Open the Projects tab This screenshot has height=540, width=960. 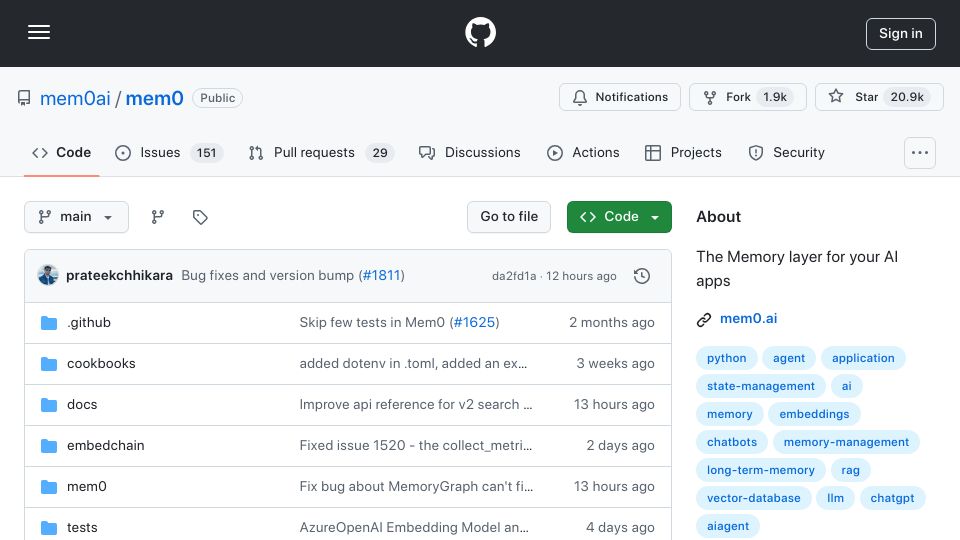click(683, 152)
